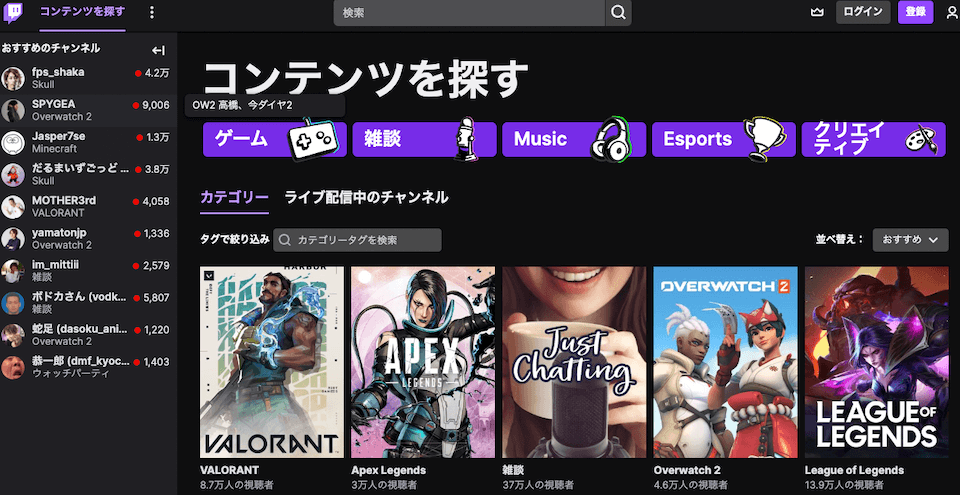Click SPYGEA's channel avatar

[13, 110]
